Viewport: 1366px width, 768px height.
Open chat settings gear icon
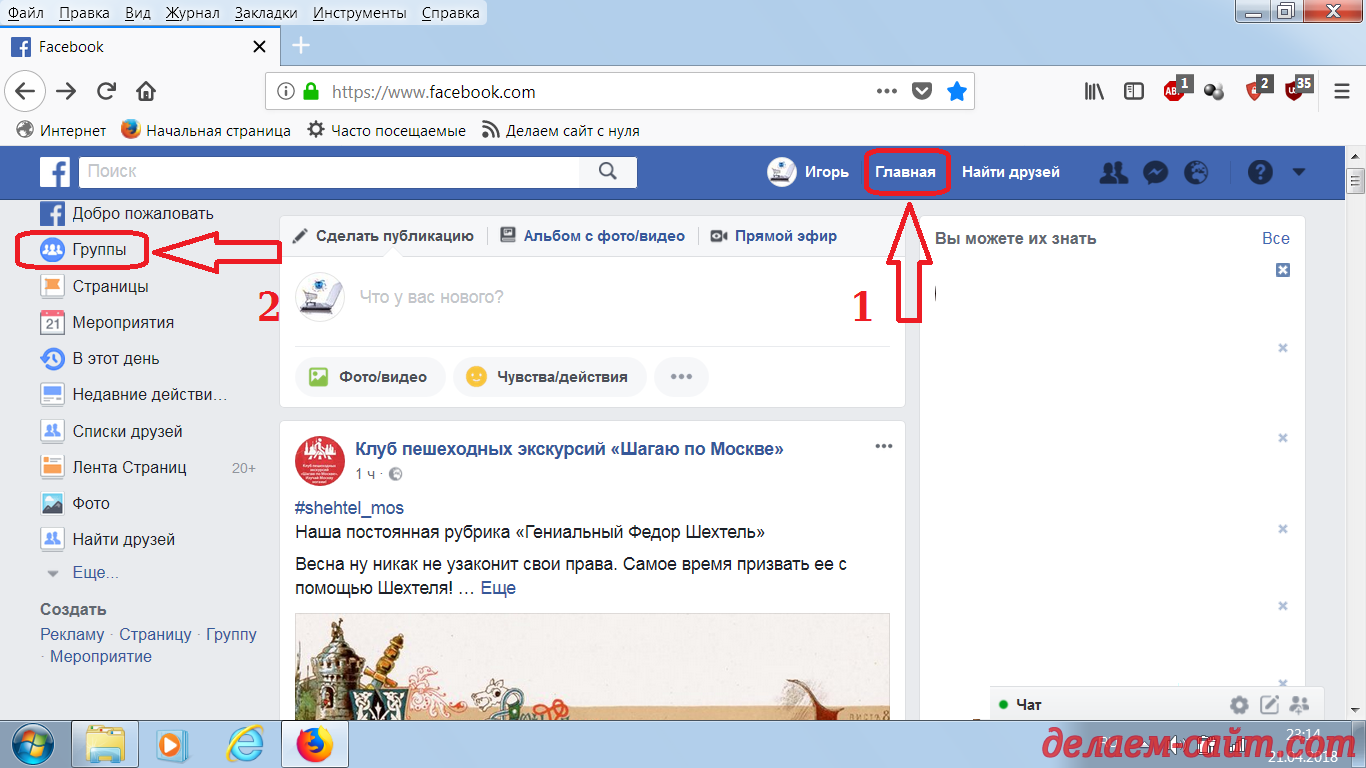[x=1239, y=704]
